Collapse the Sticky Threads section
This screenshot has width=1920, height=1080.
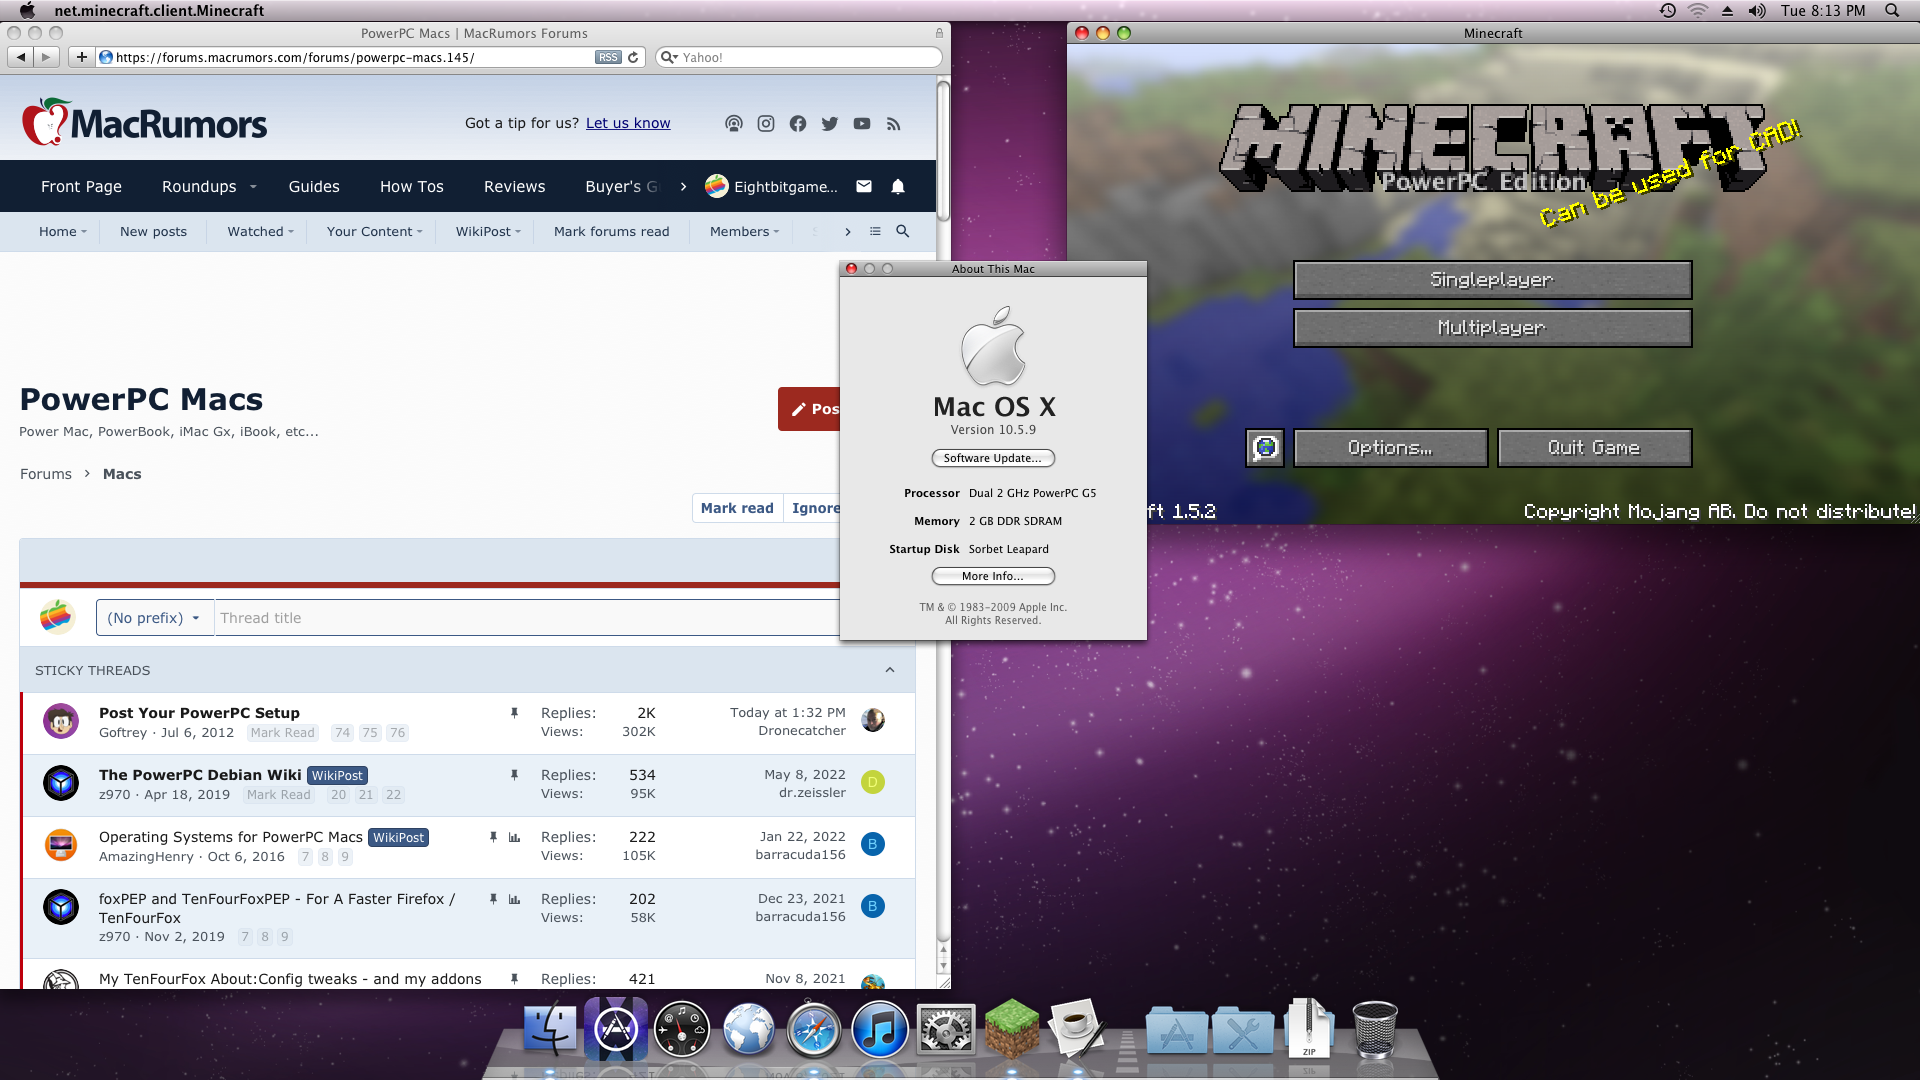[890, 671]
